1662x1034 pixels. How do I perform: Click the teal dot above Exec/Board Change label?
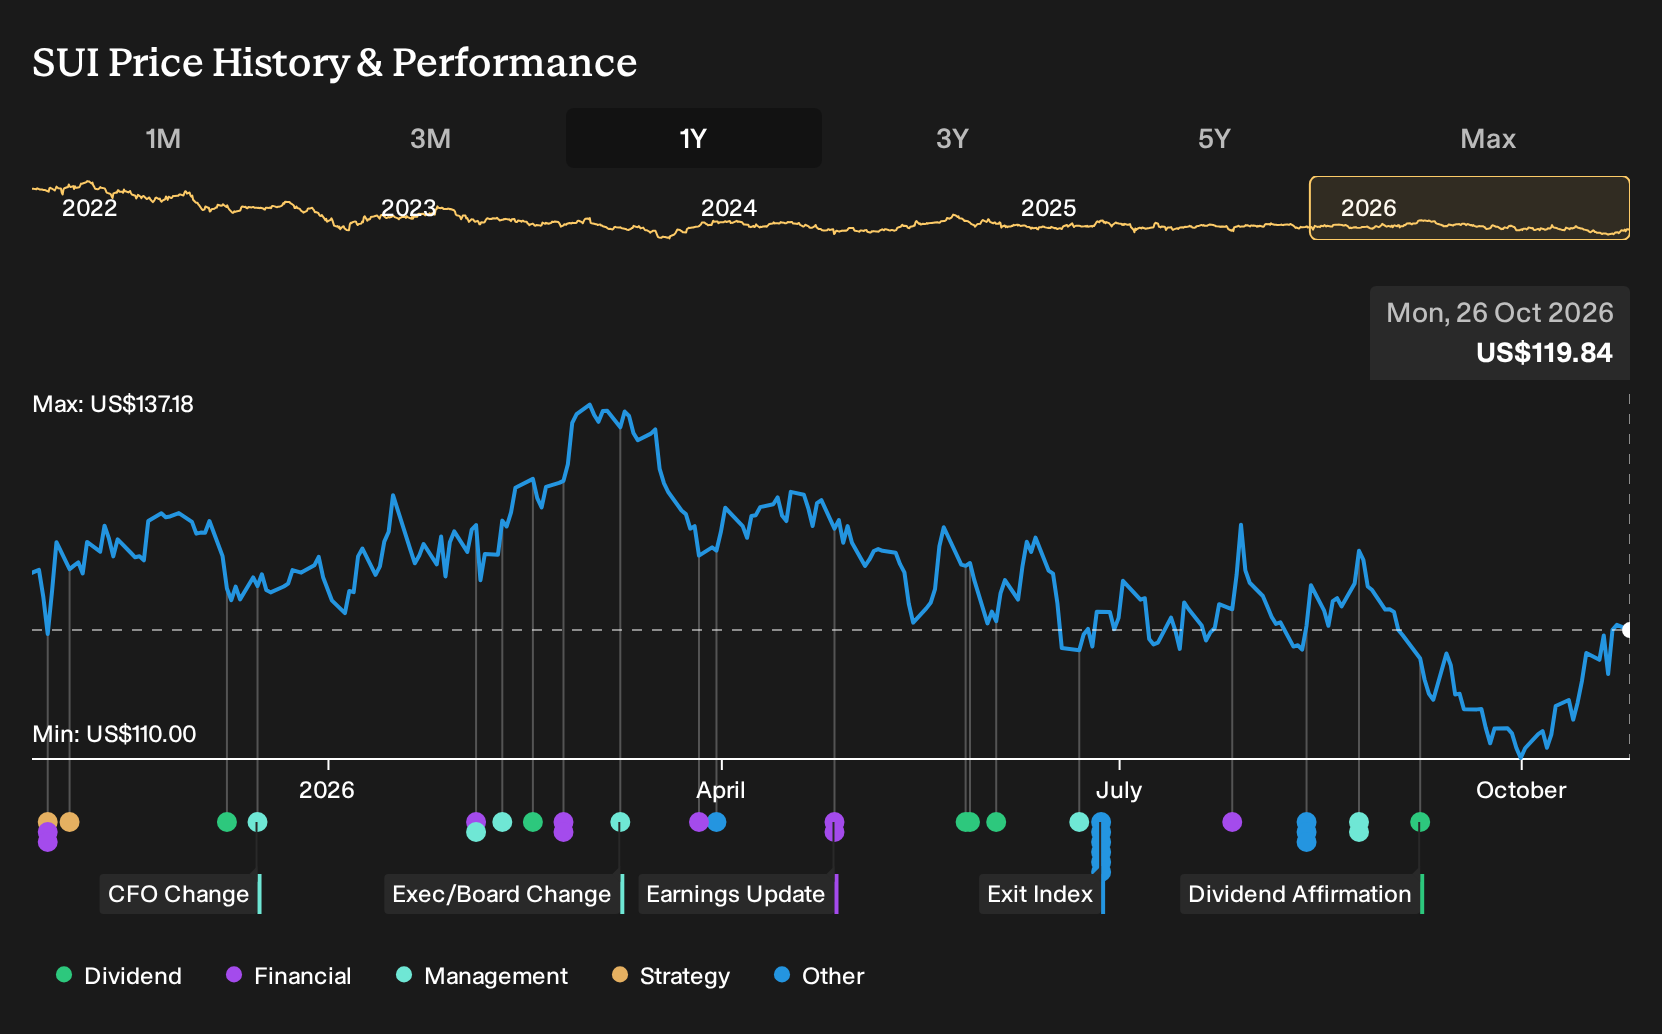tap(620, 822)
